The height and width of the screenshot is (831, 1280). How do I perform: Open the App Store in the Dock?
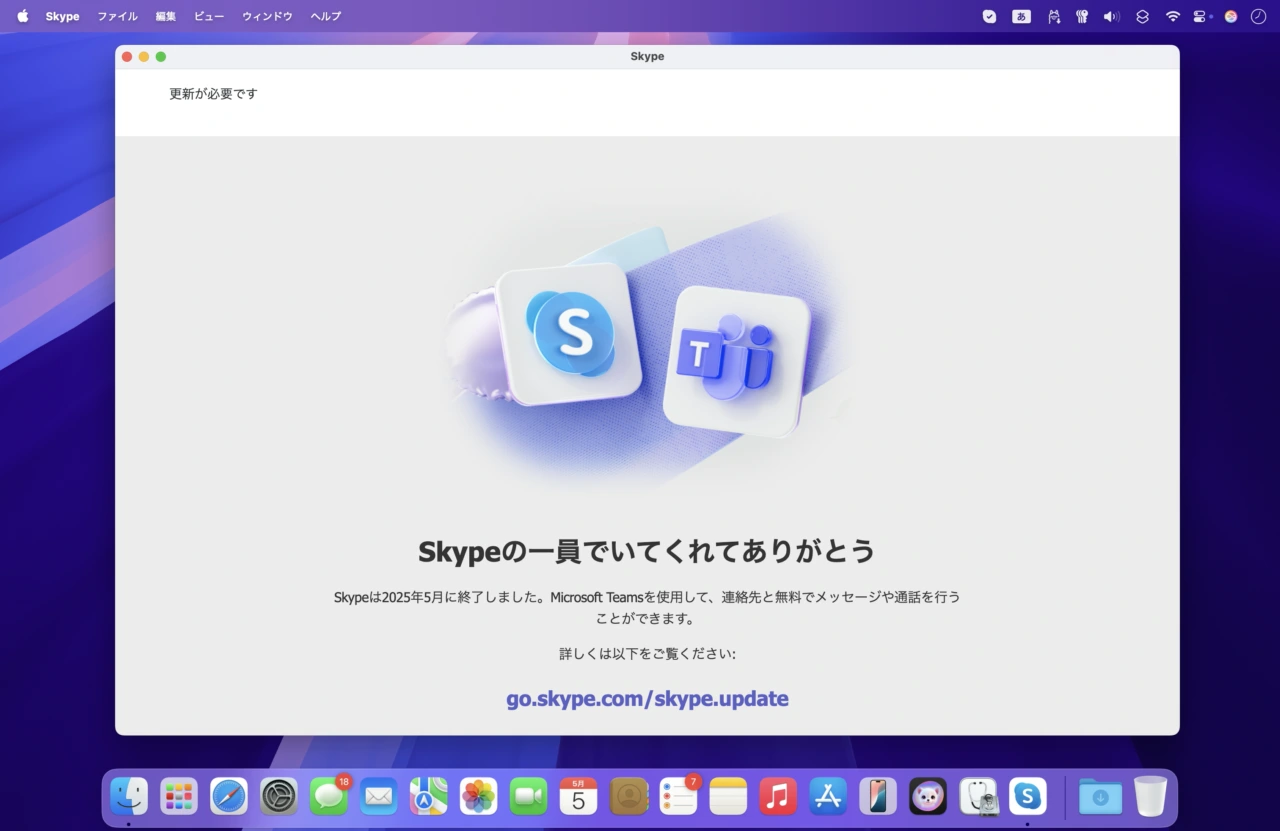click(828, 796)
